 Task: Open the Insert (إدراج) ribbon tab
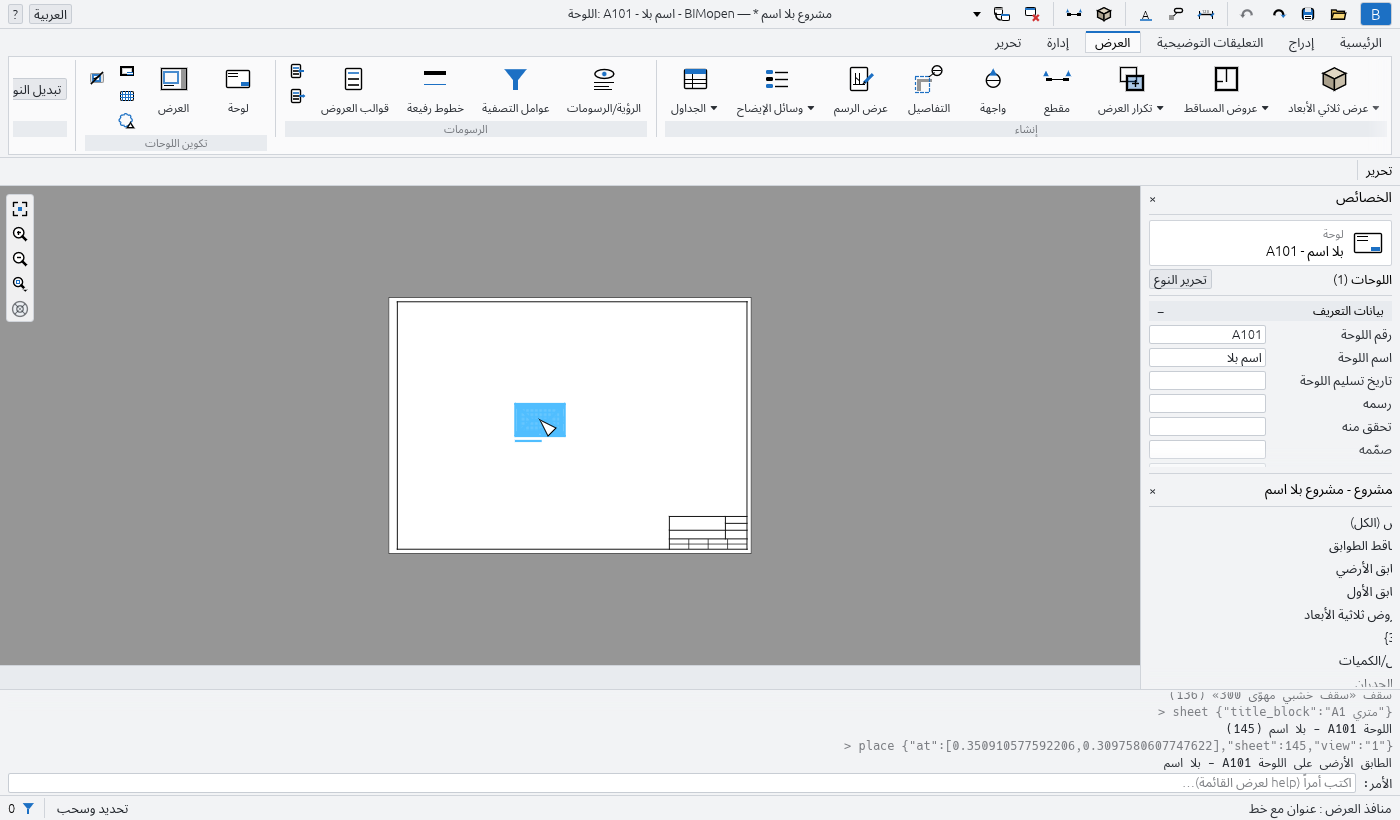[x=1301, y=43]
